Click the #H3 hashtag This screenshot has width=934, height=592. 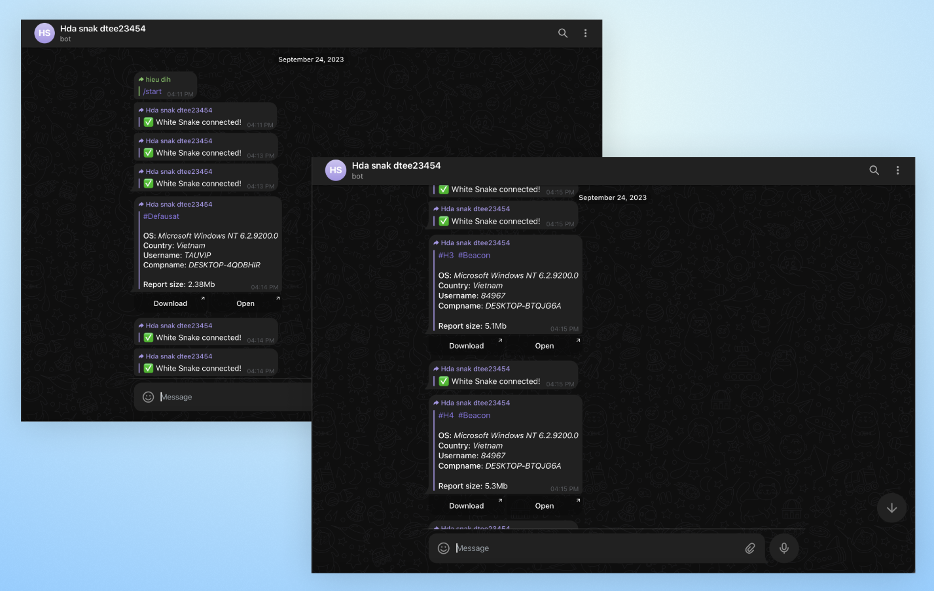445,255
